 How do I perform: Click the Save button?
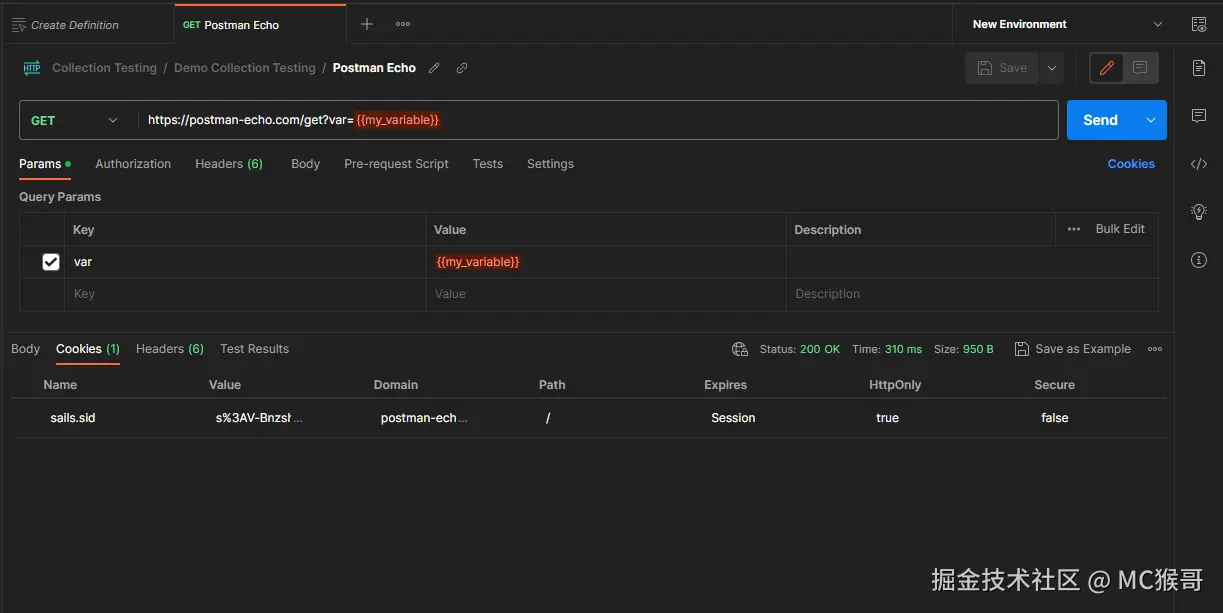[1003, 68]
